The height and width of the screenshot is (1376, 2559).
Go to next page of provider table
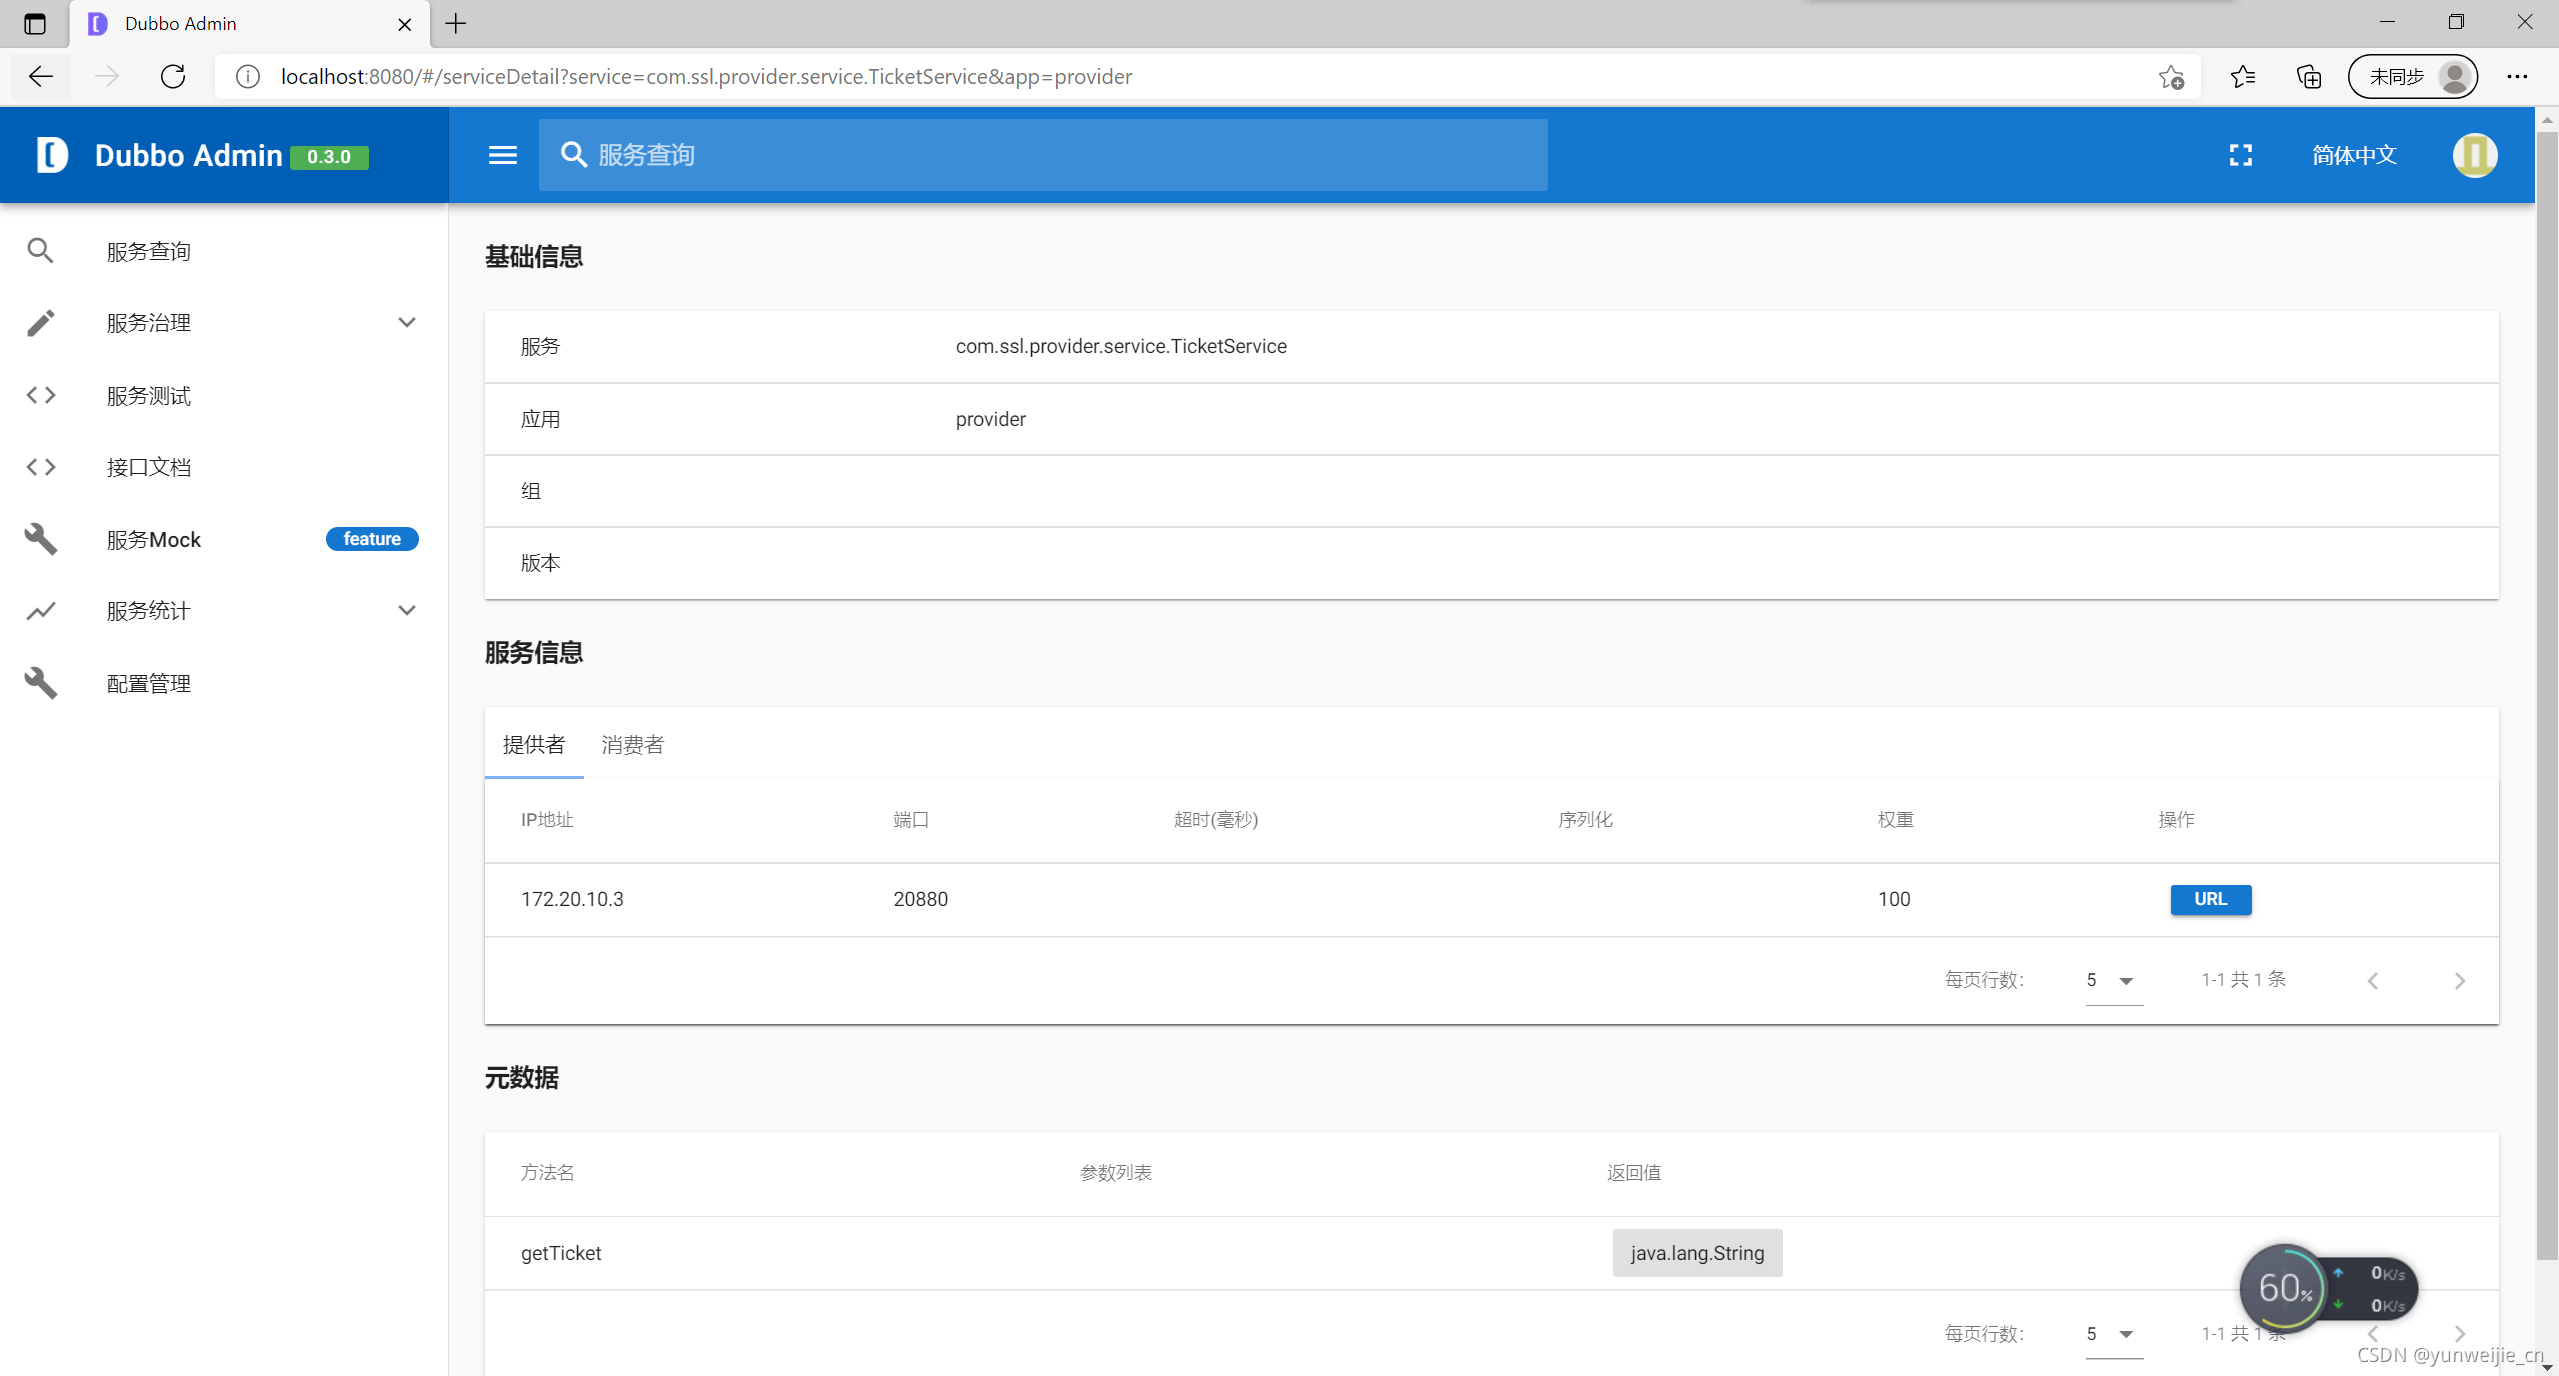(x=2459, y=981)
